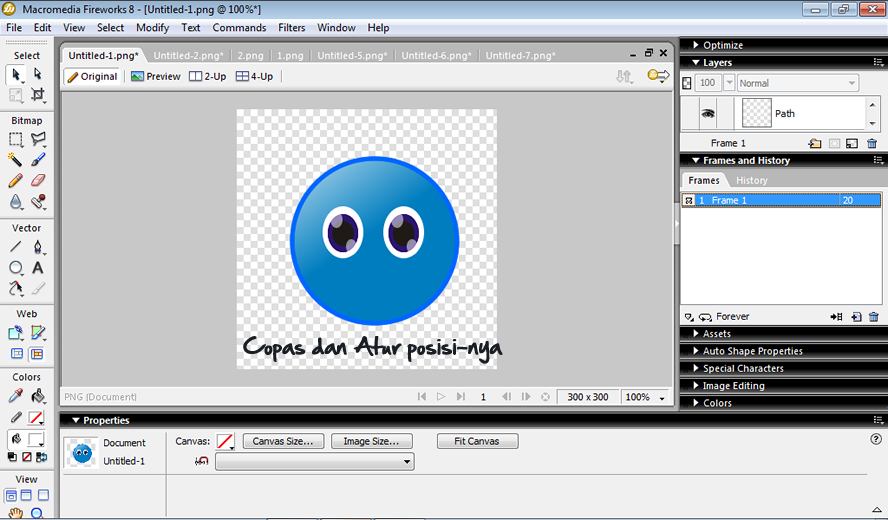
Task: Toggle Hide slices and hotspots
Action: [17, 354]
